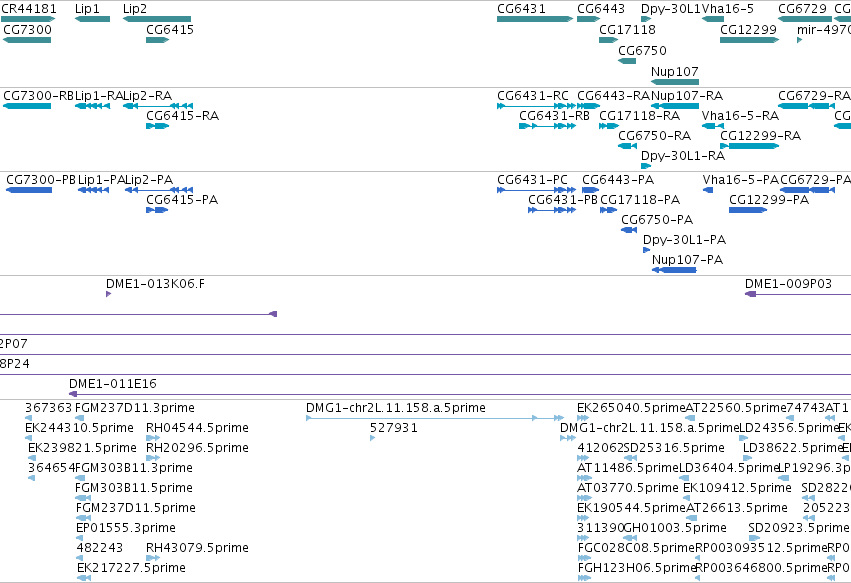Click EST RH20296.5prime

[x=198, y=448]
